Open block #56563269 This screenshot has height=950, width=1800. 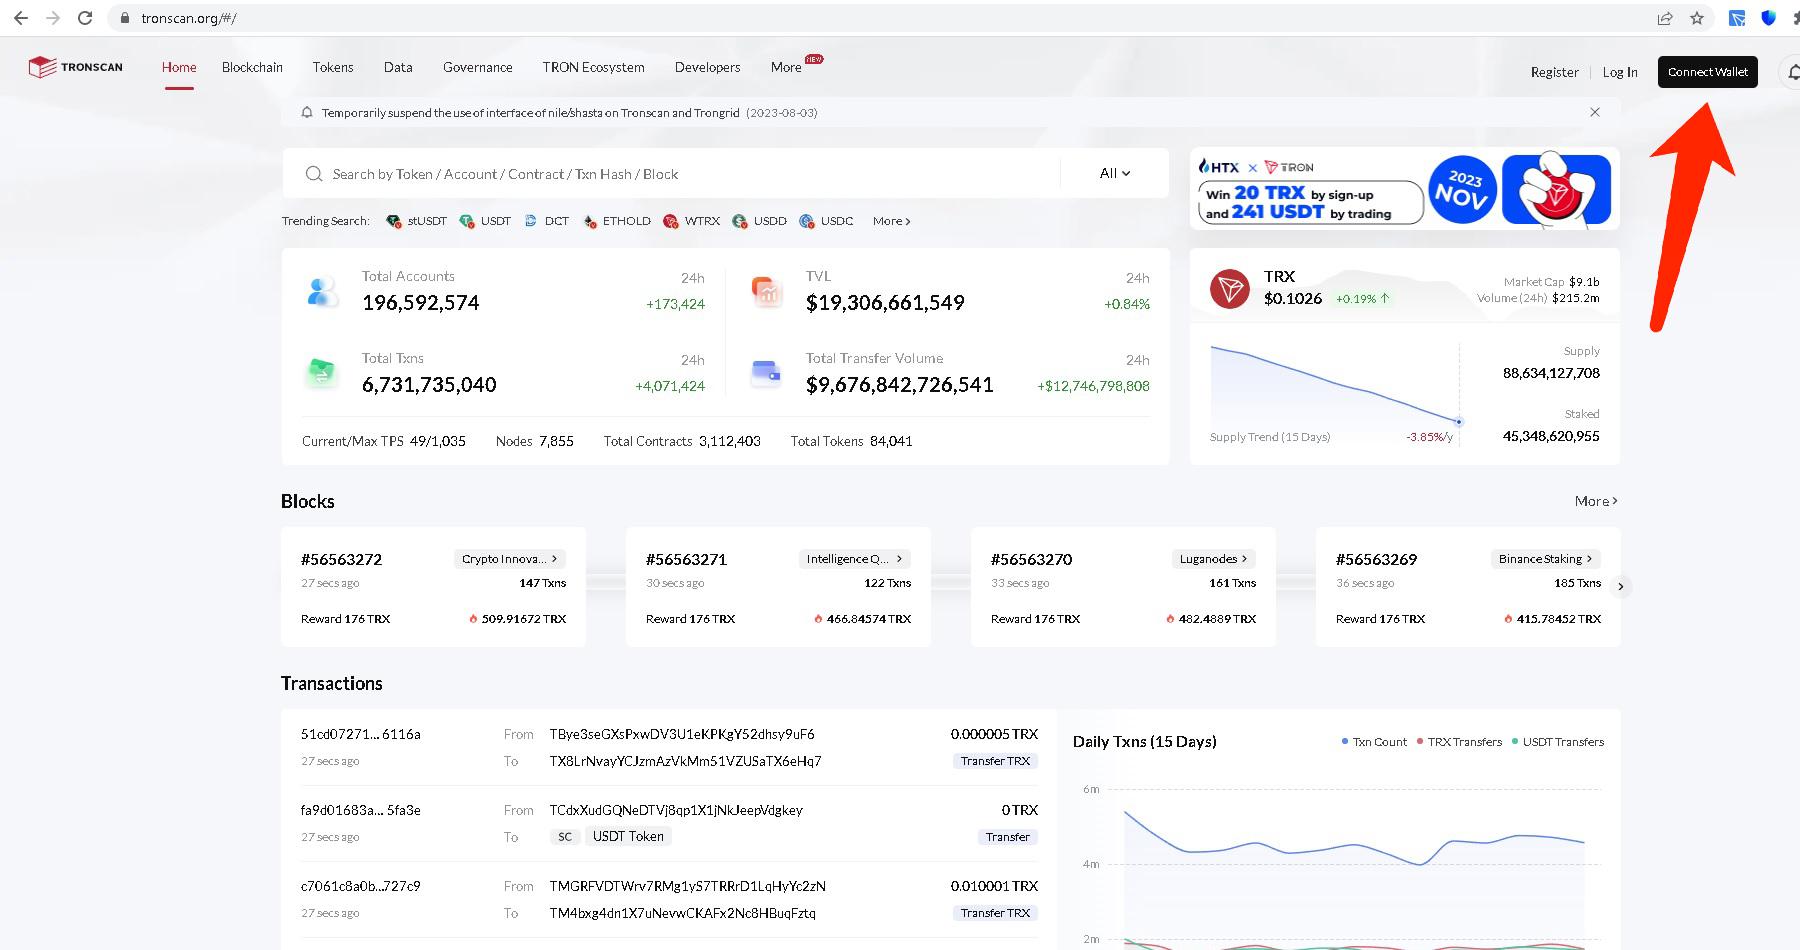1376,559
